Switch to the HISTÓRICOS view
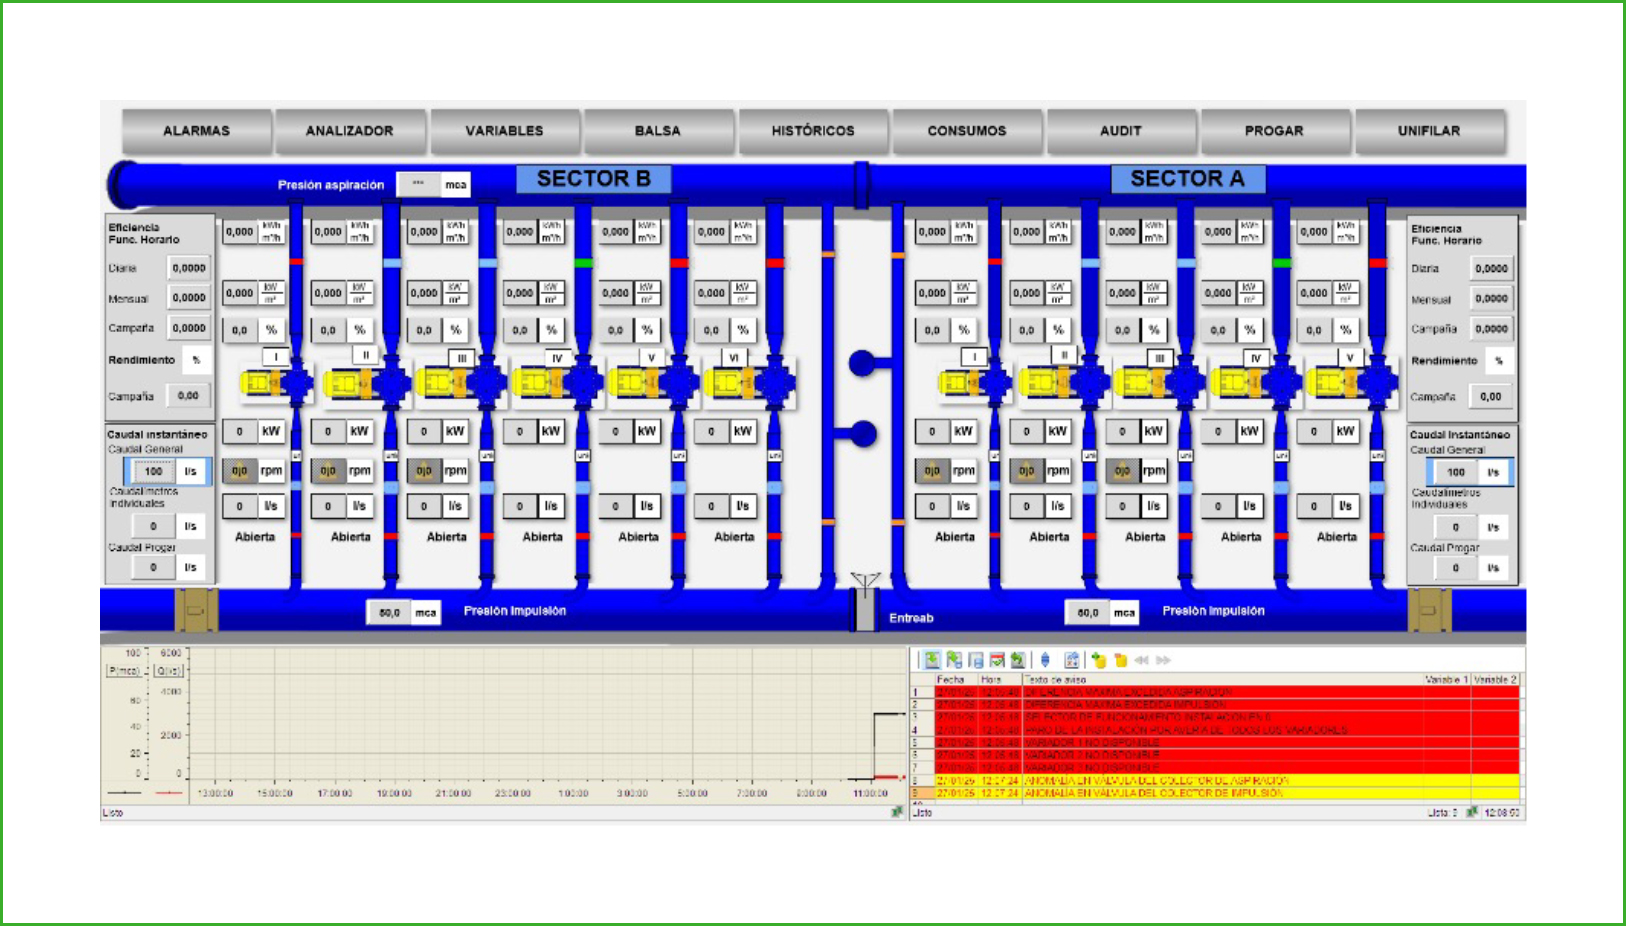Screen dimensions: 1626x926 coord(812,131)
